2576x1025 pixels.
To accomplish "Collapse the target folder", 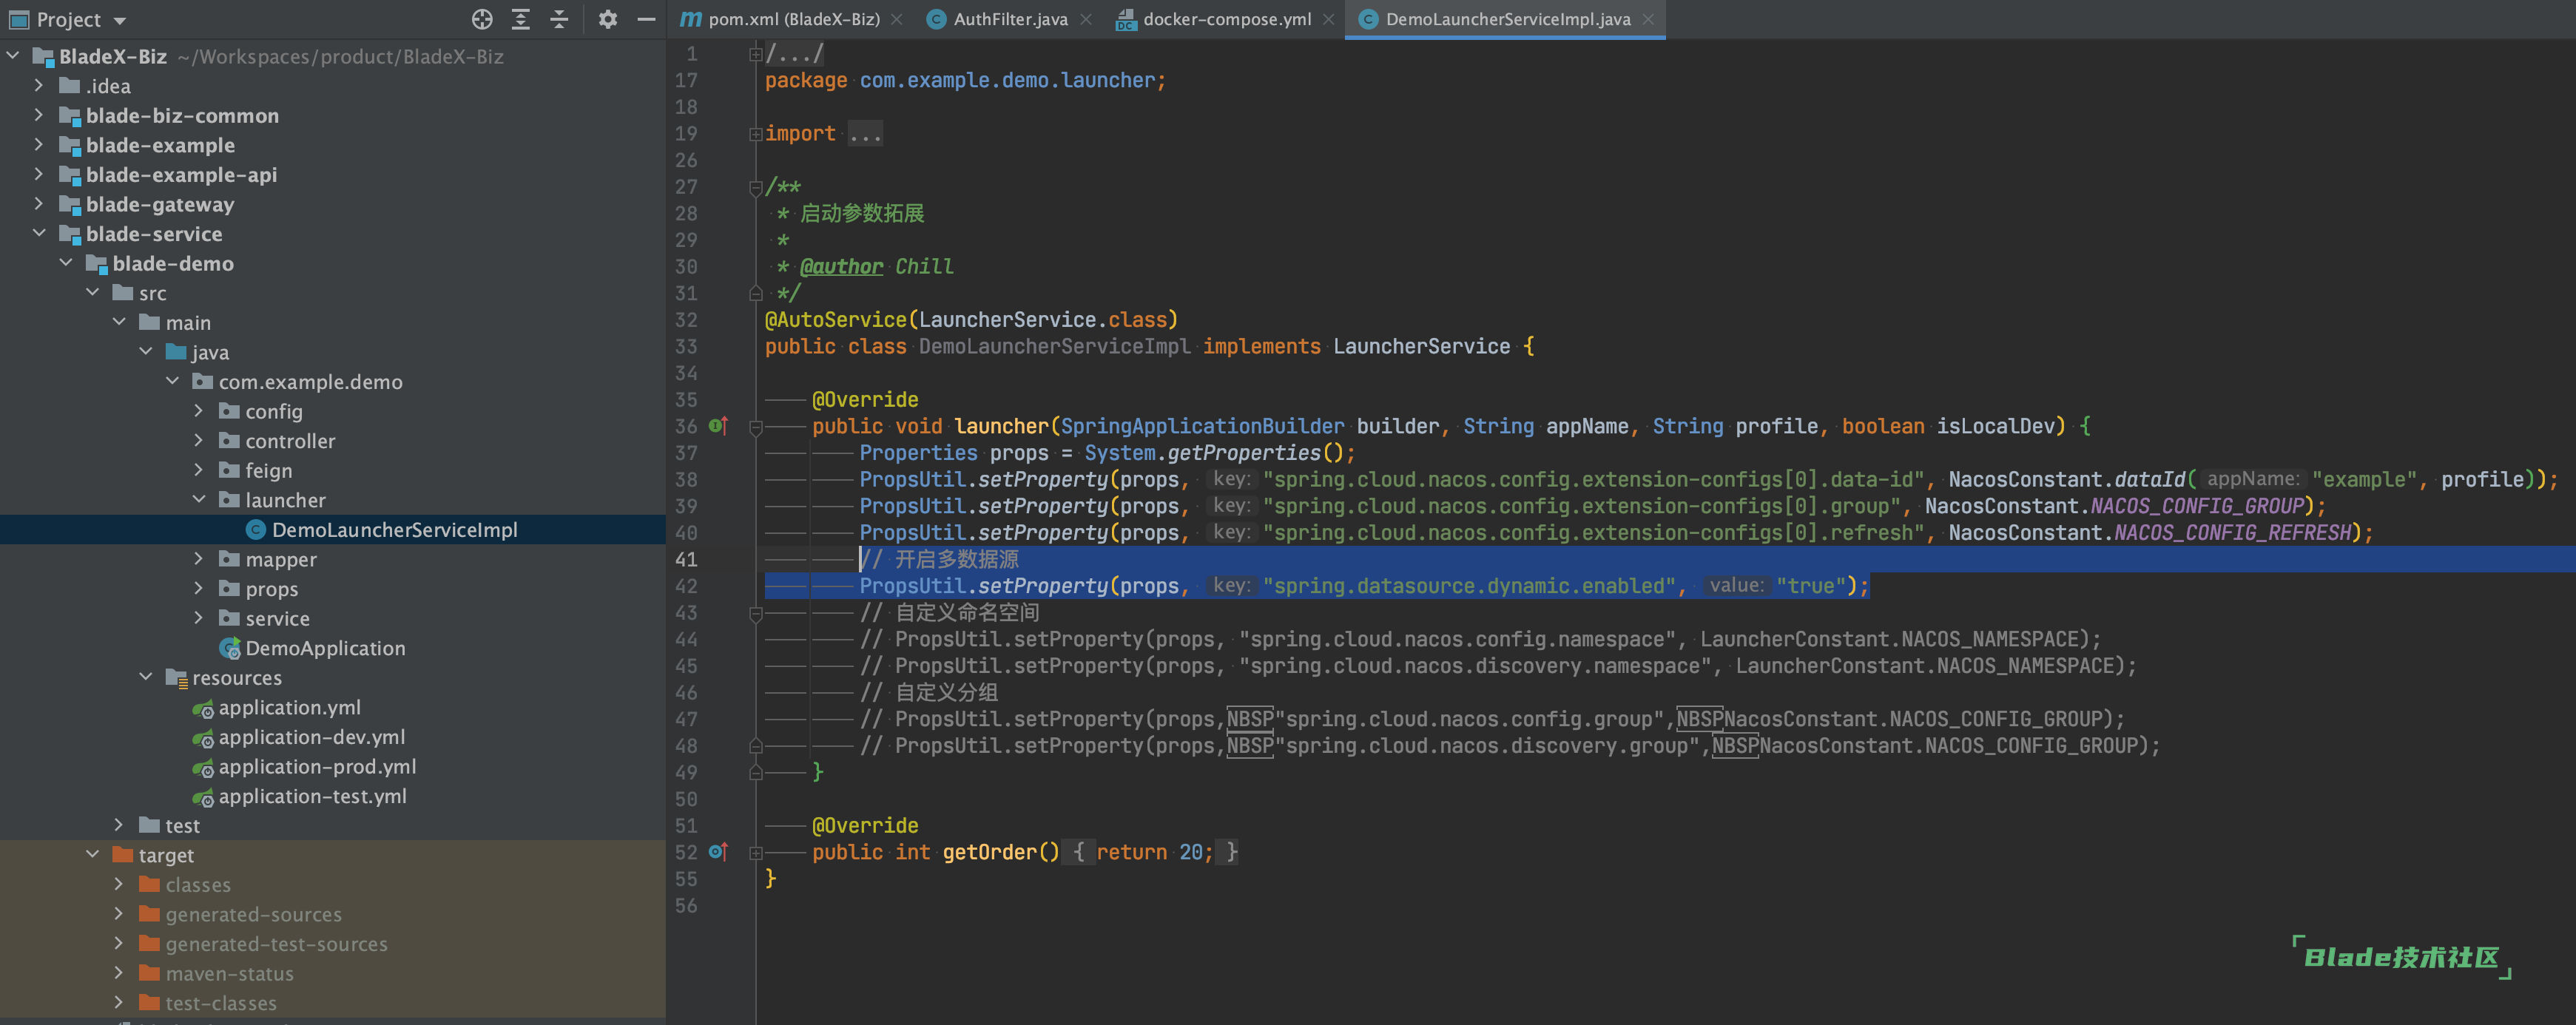I will [92, 855].
